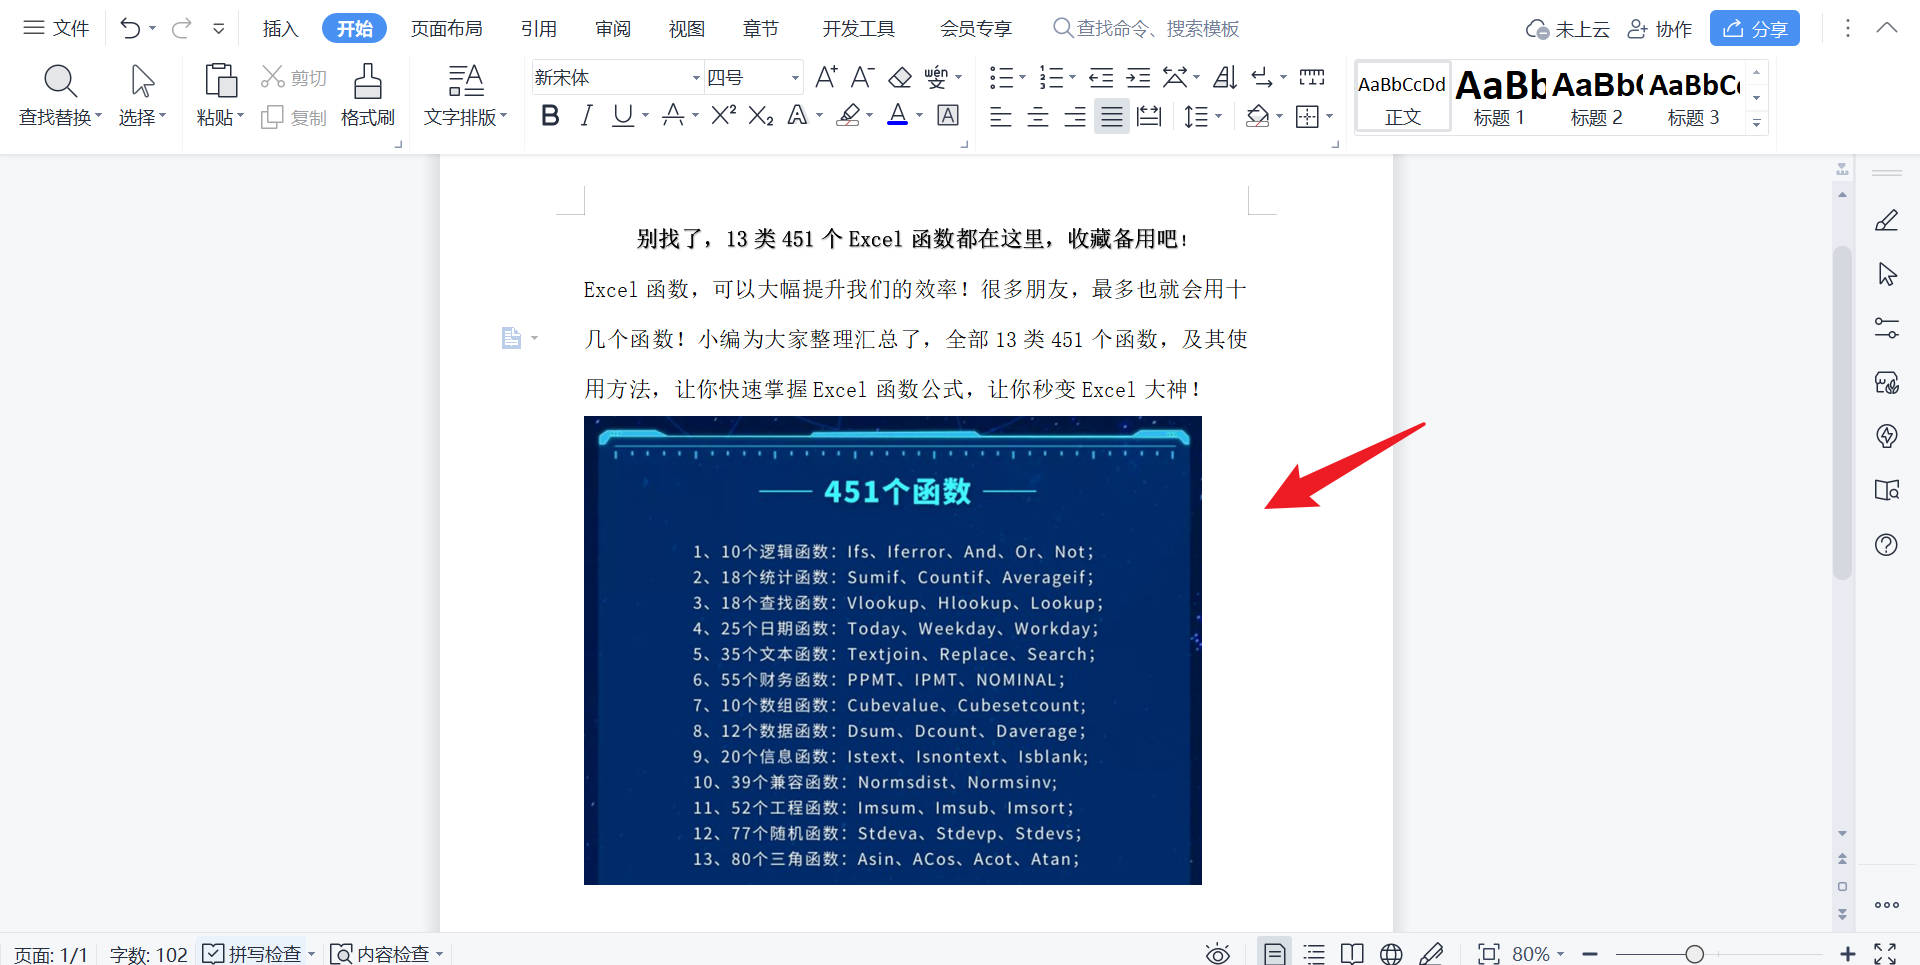The width and height of the screenshot is (1920, 965).
Task: Open Find and Replace tool
Action: [60, 96]
